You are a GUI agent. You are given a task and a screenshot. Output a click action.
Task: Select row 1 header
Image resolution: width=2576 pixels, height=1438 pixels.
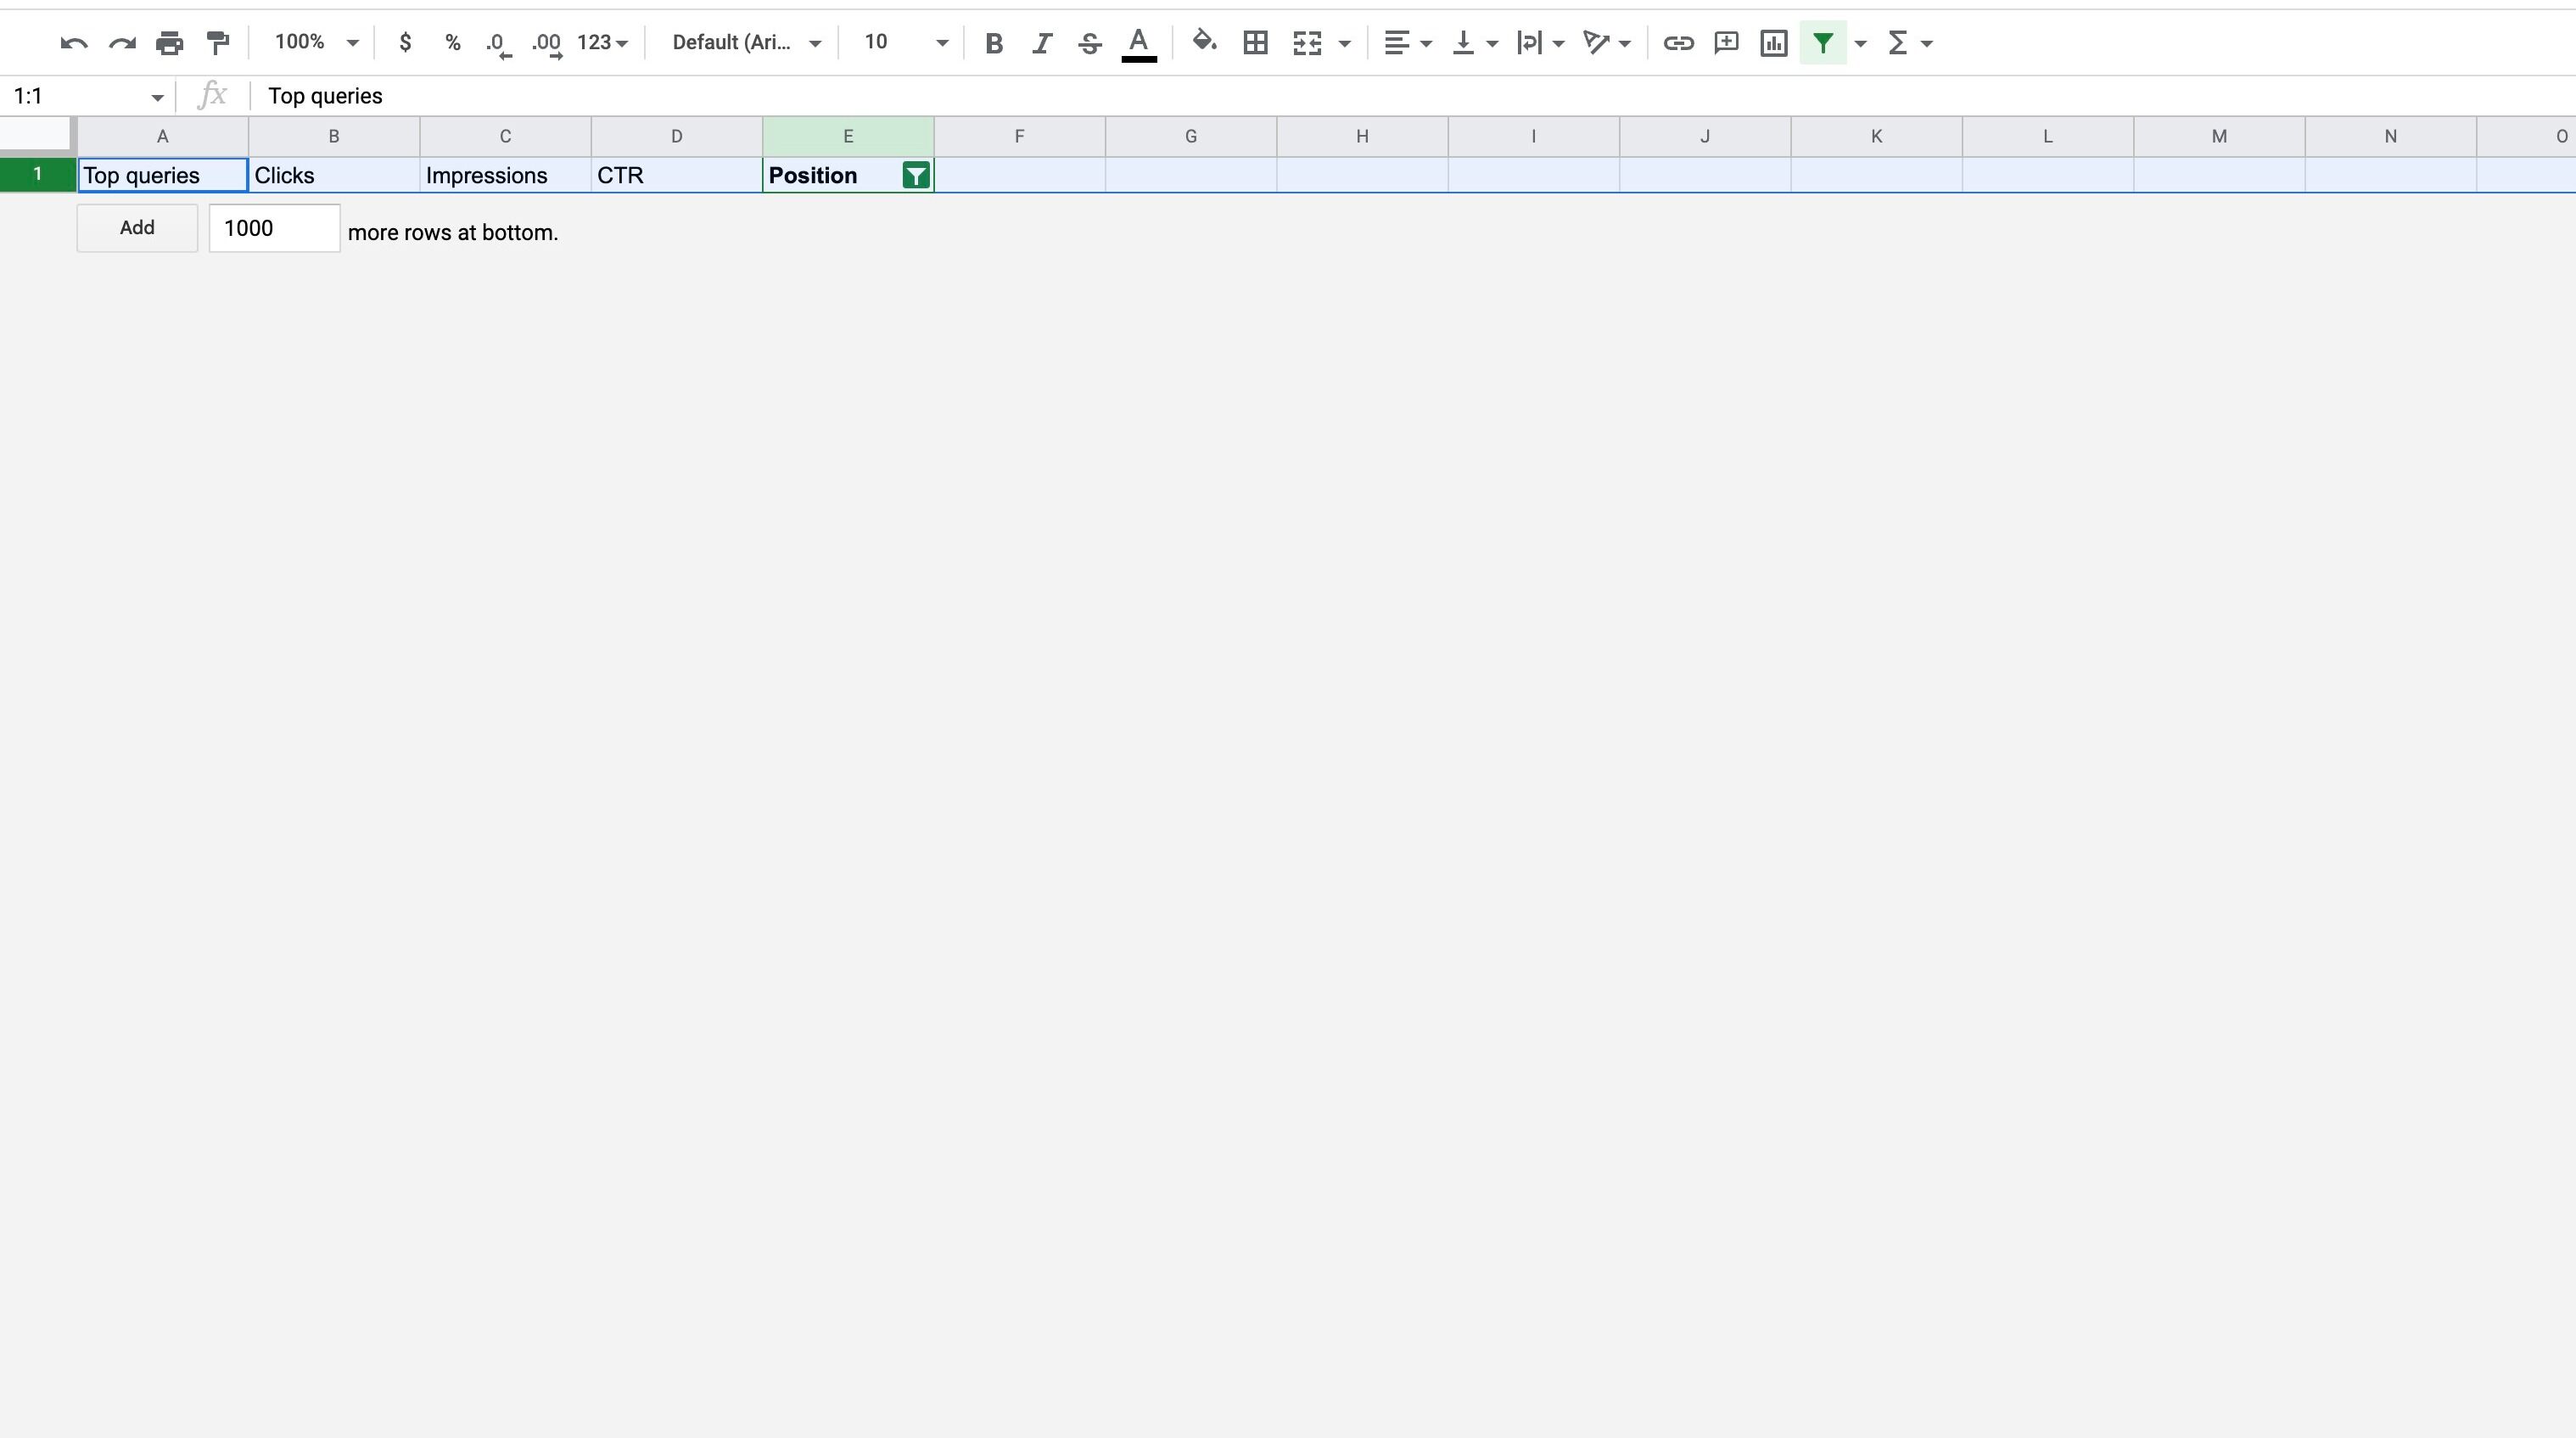[38, 175]
